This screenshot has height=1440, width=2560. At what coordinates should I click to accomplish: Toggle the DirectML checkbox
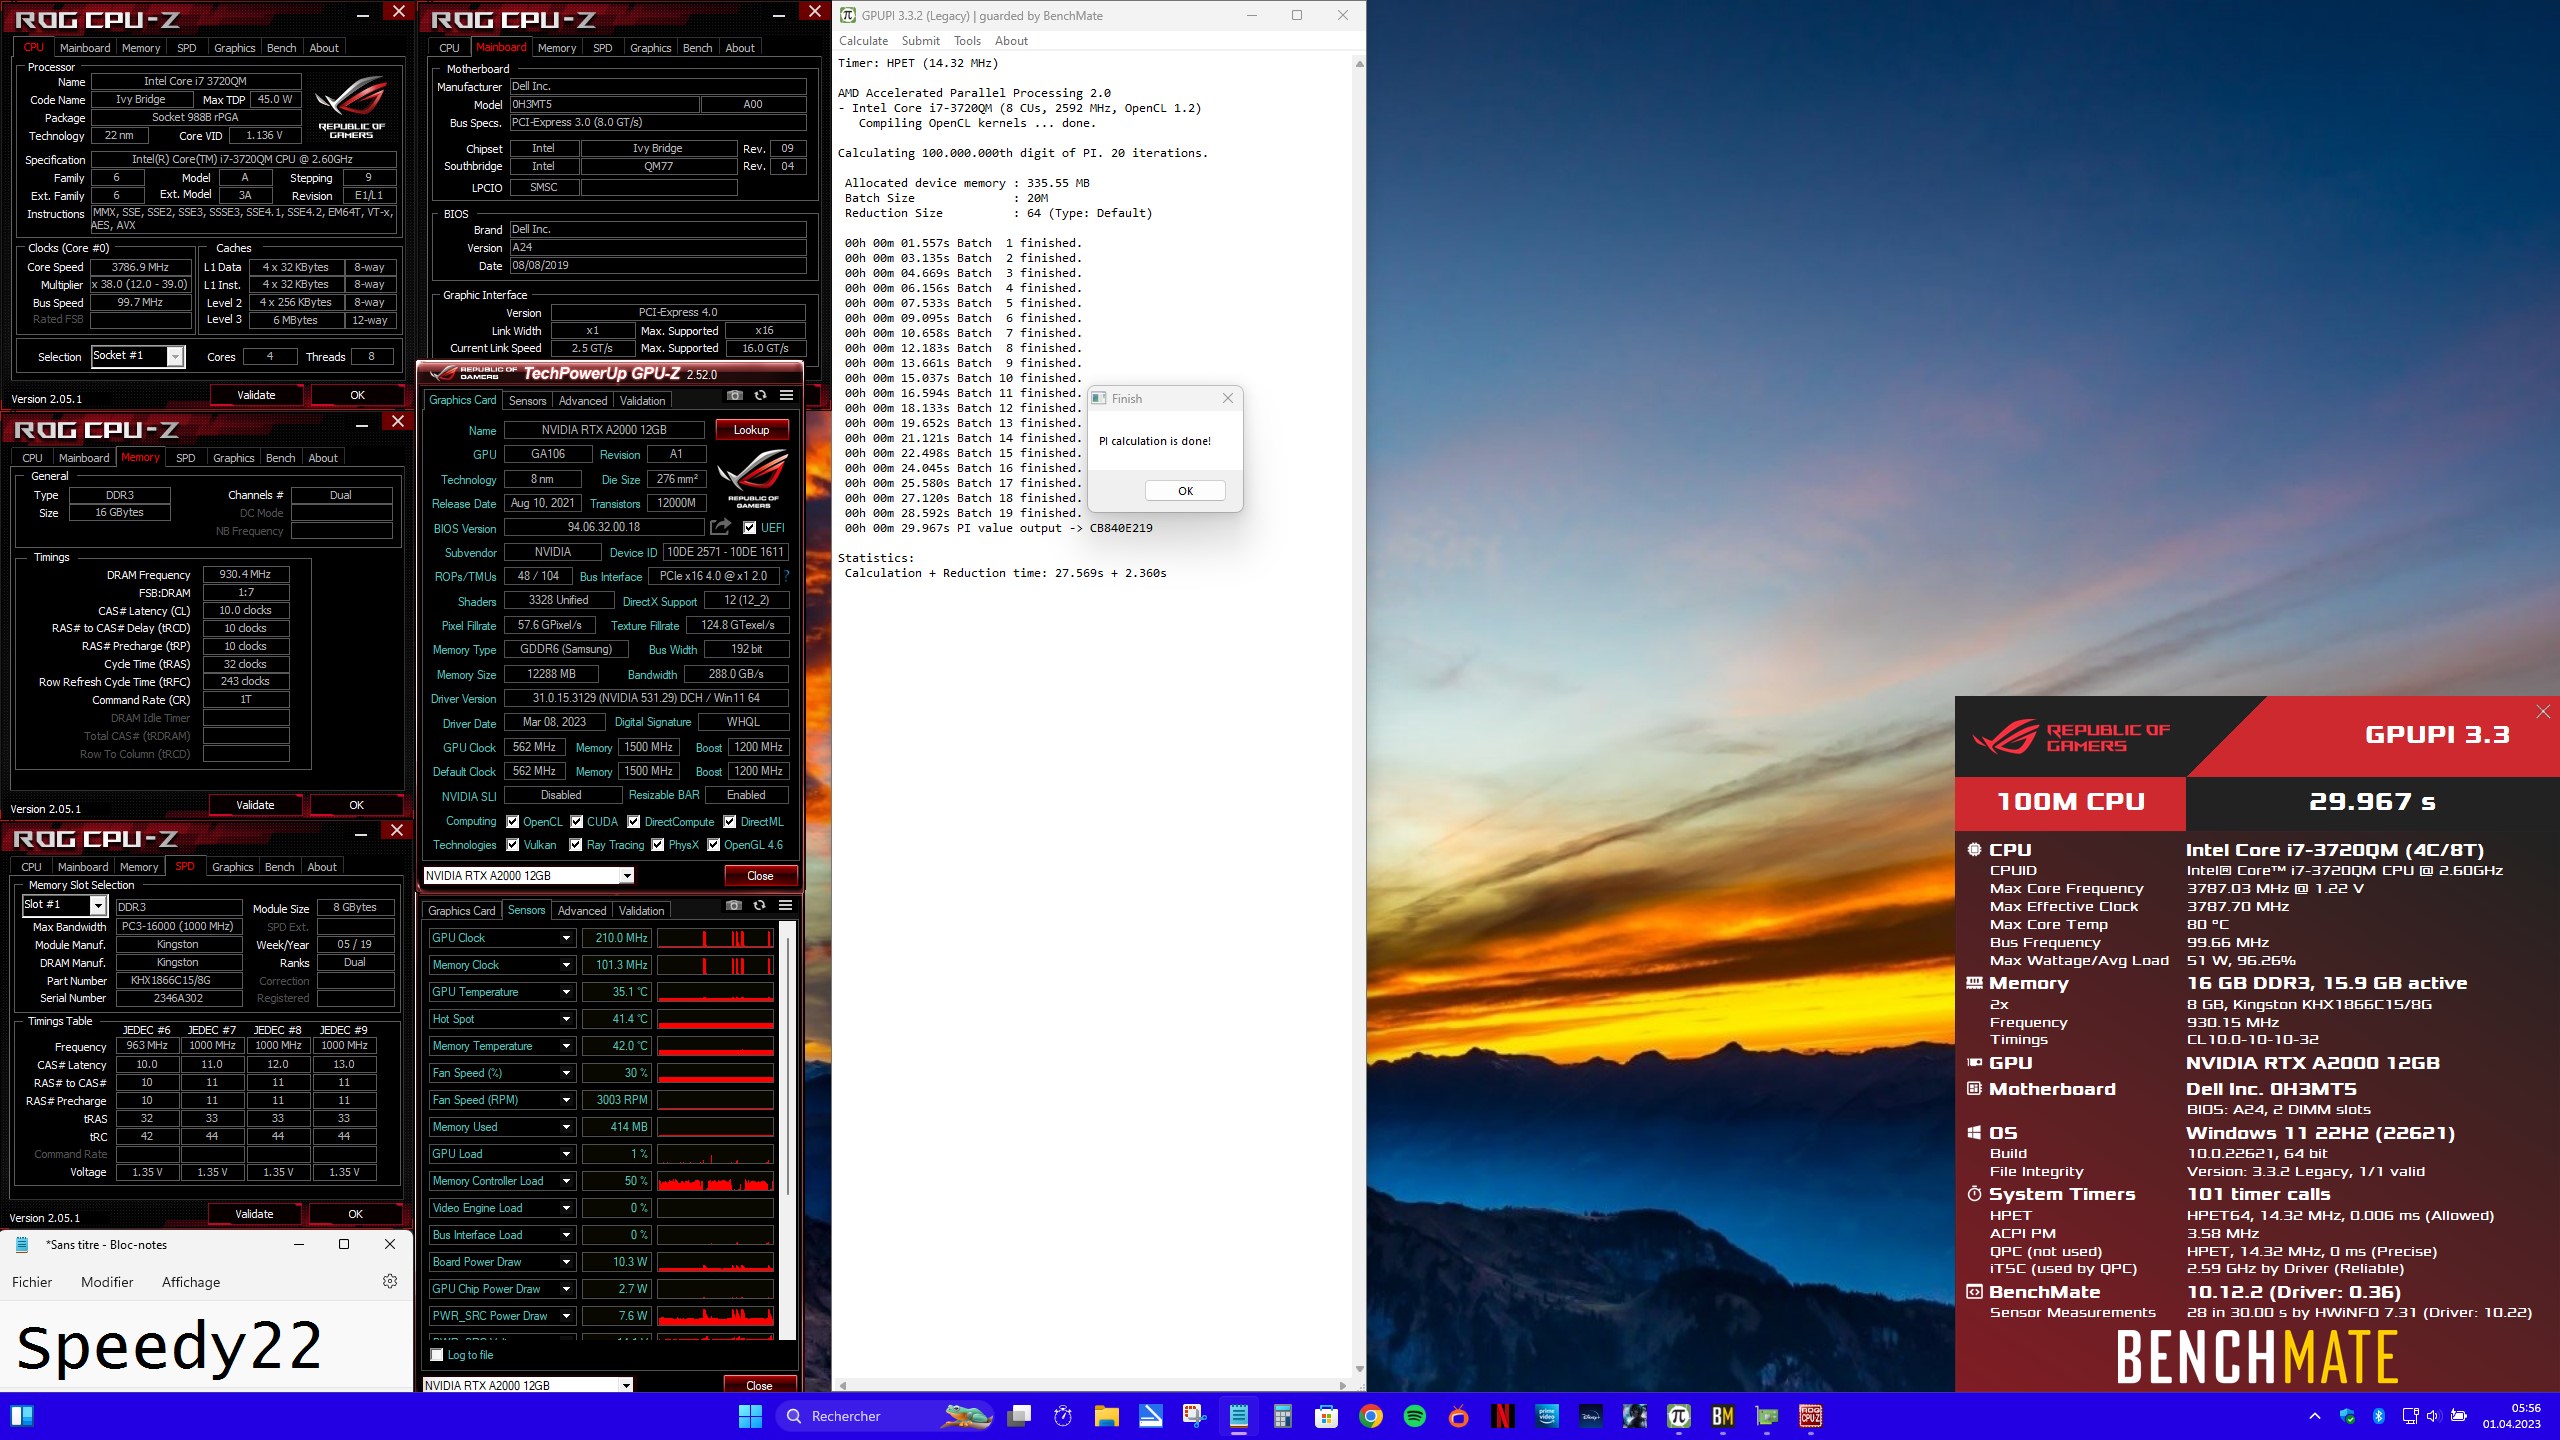[x=730, y=822]
